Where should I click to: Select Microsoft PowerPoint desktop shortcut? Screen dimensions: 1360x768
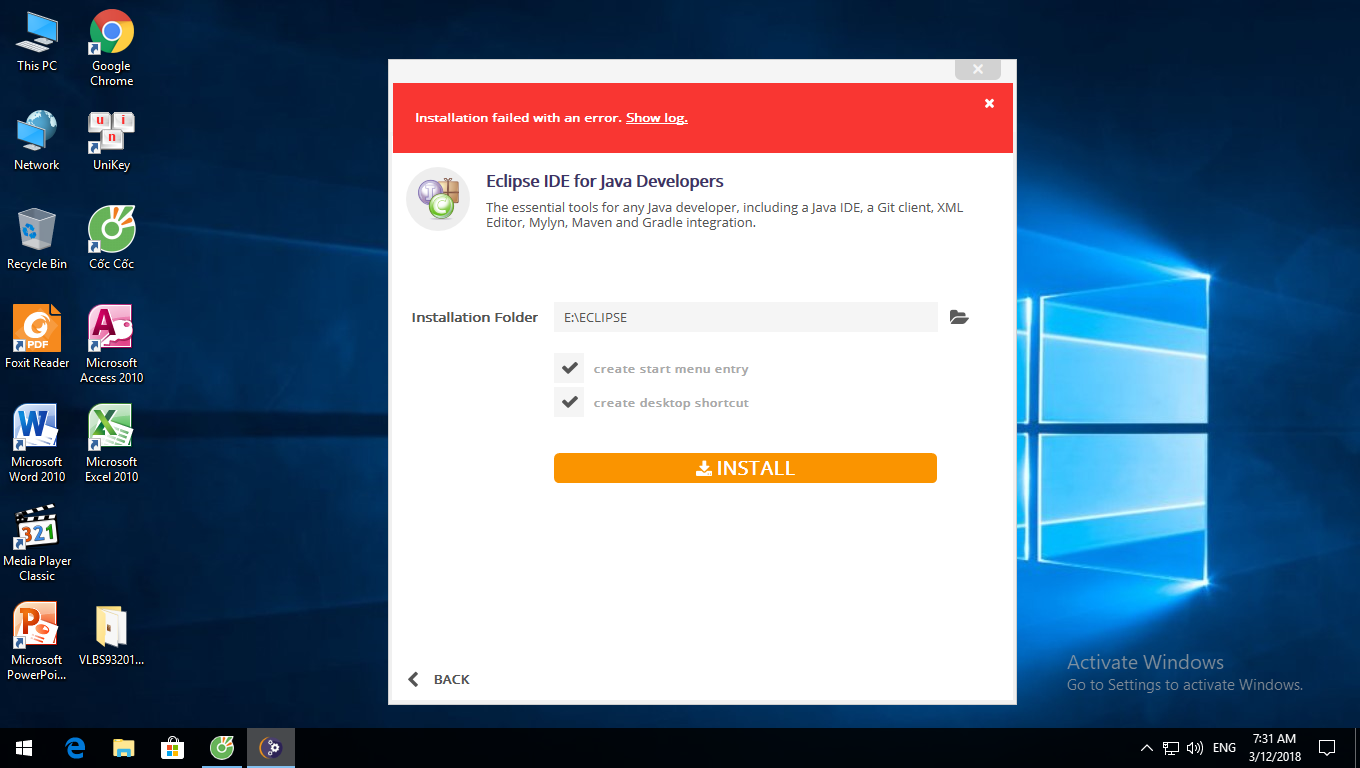37,641
